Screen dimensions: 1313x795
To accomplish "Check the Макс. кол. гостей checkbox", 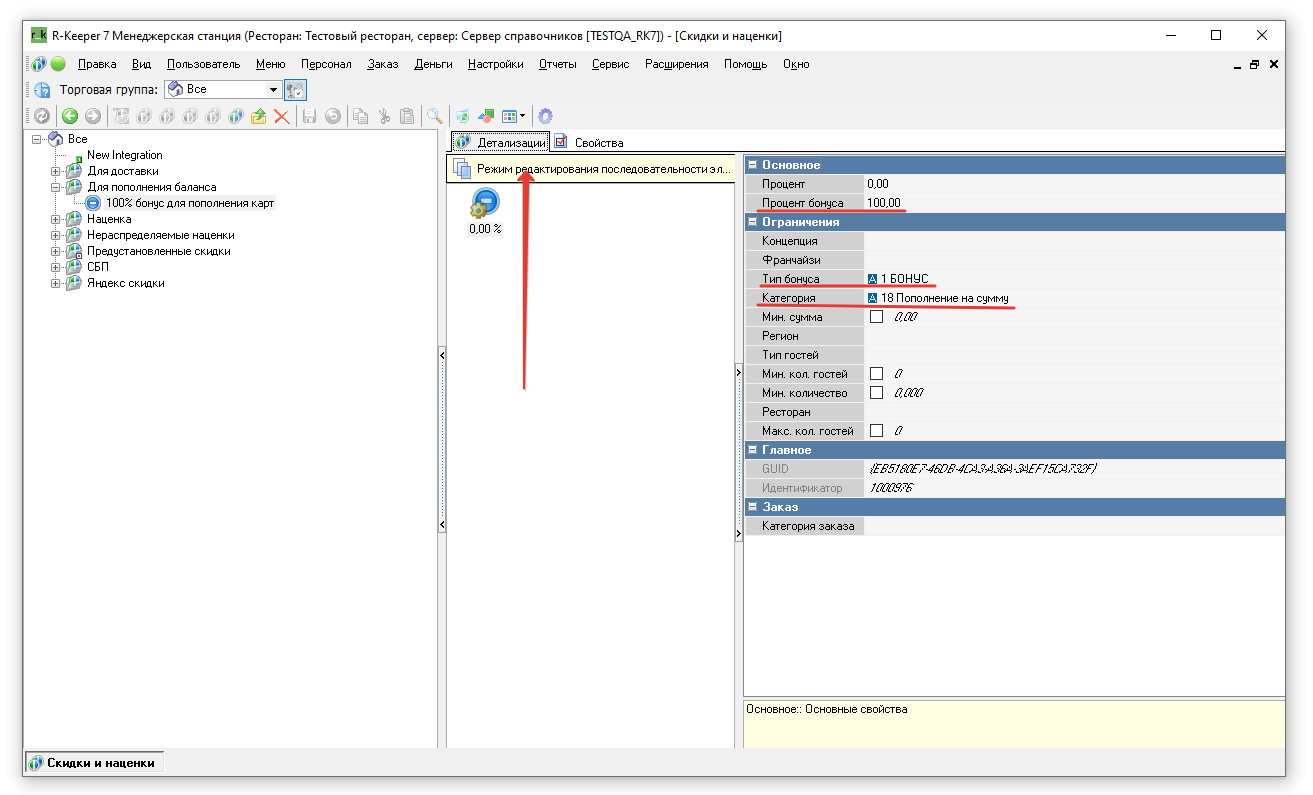I will [x=877, y=431].
